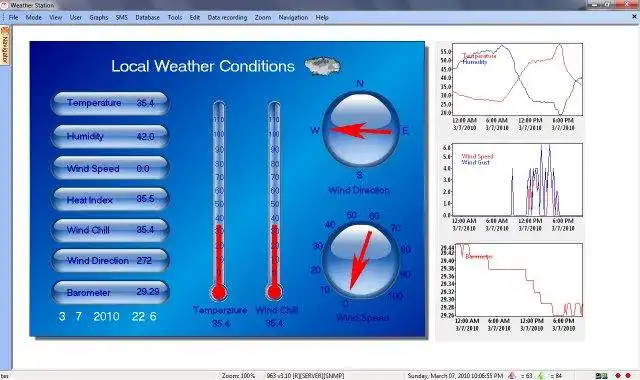This screenshot has width=640, height=380.
Task: Open the Navigation menu
Action: tap(293, 18)
